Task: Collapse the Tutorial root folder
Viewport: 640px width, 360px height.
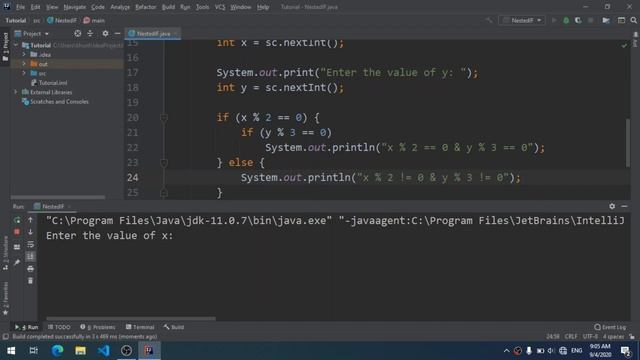Action: click(16, 45)
